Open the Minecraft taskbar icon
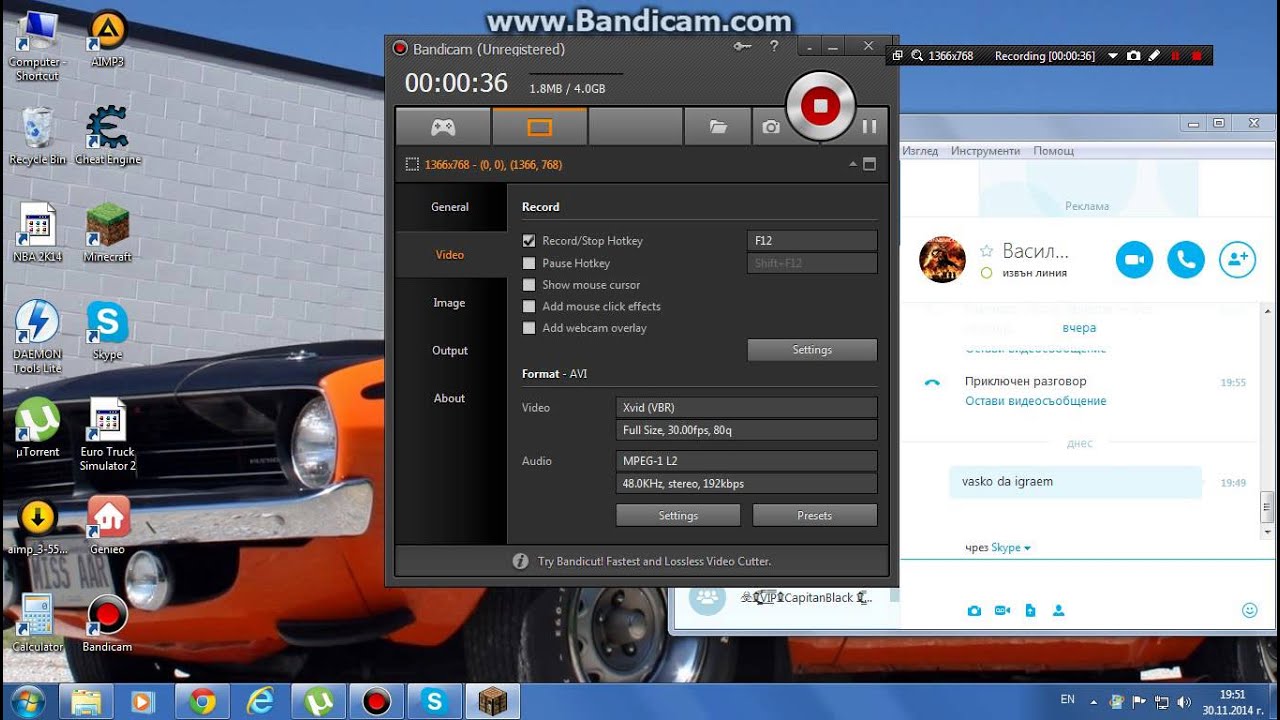Image resolution: width=1280 pixels, height=720 pixels. click(x=492, y=702)
